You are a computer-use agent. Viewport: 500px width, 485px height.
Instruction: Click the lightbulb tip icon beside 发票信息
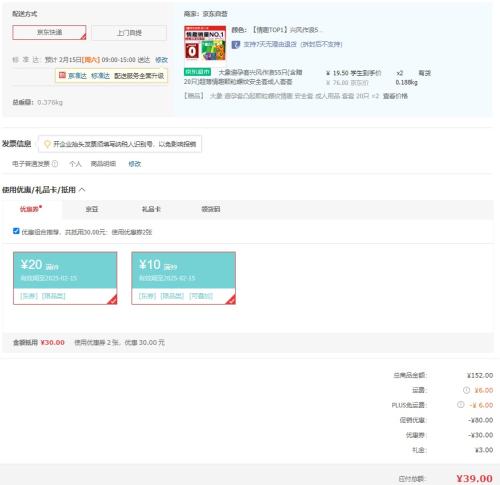47,144
